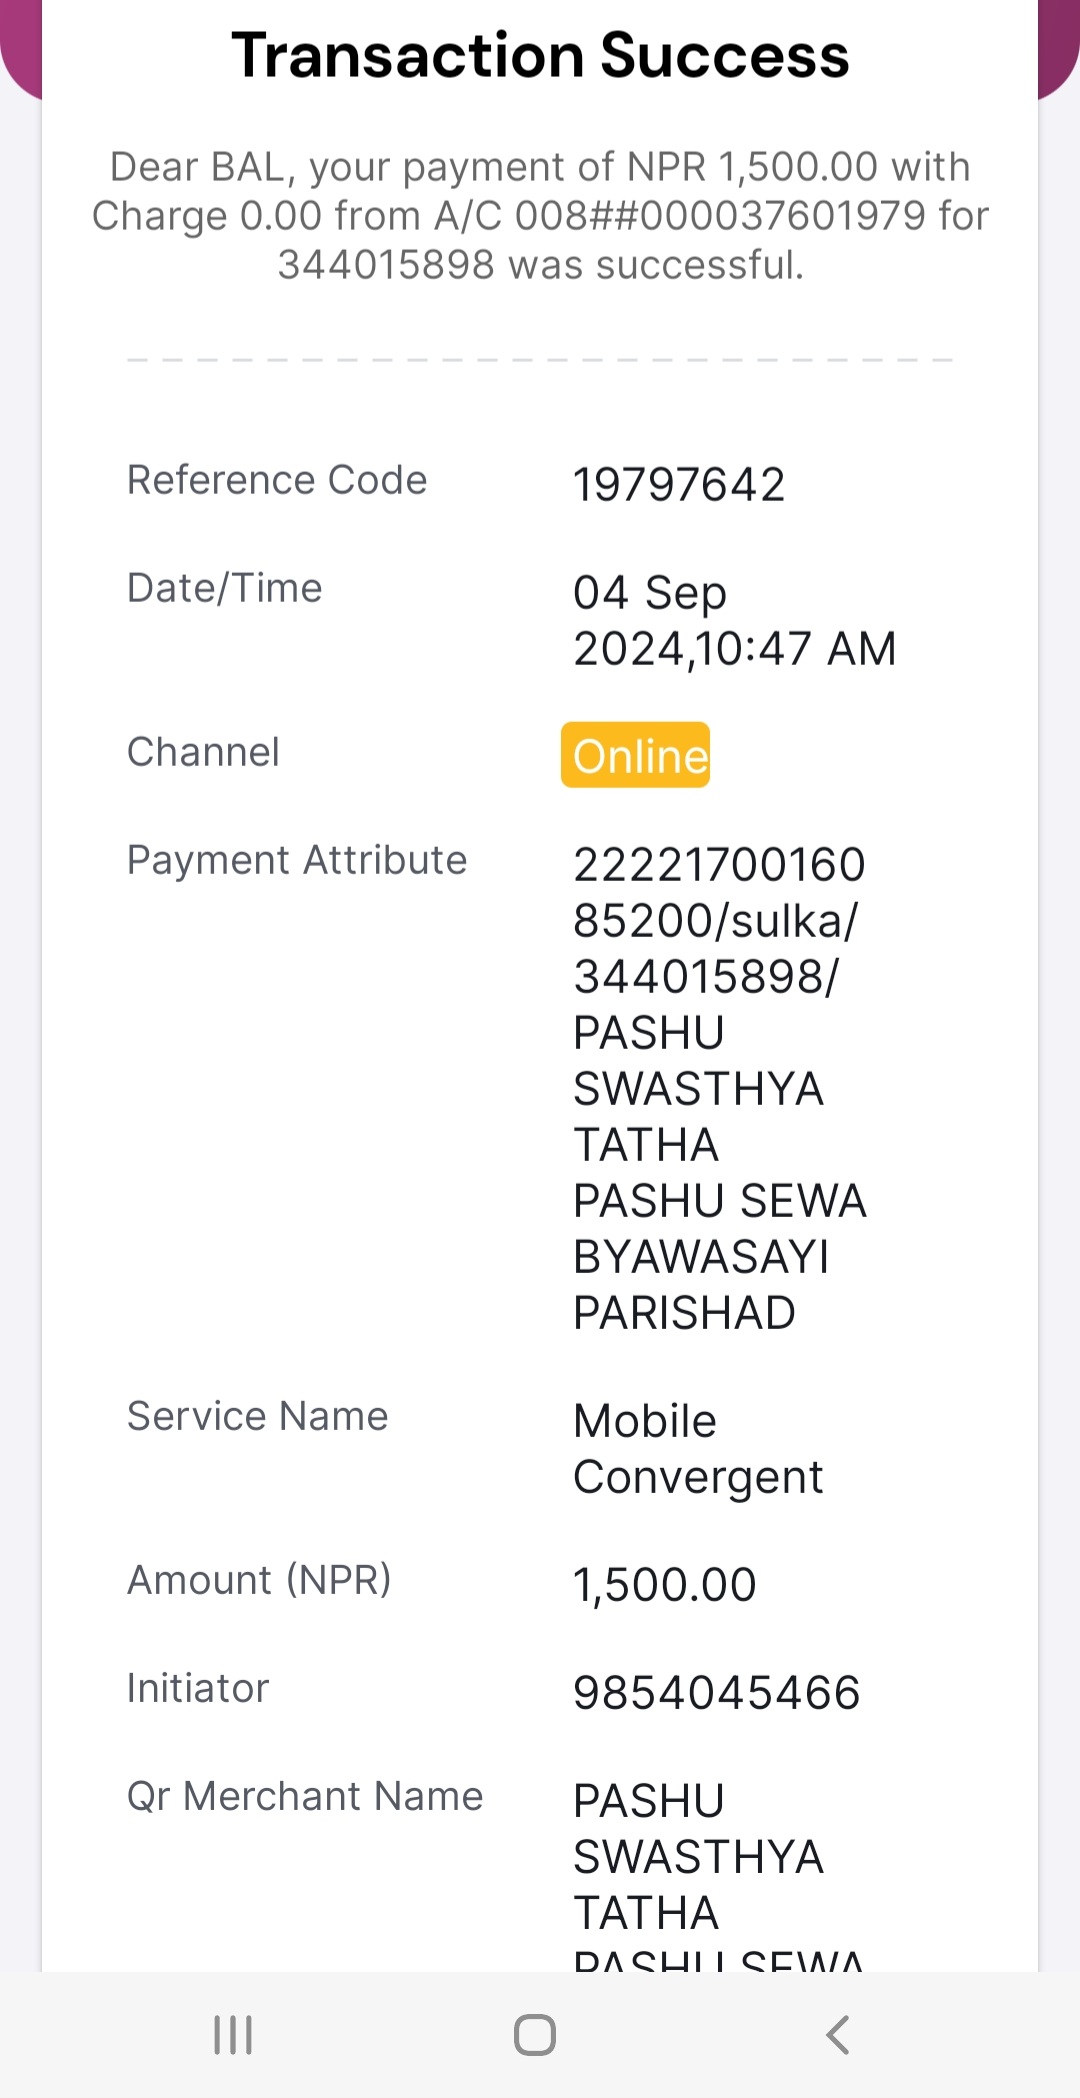Tap the Qr Merchant Name value

(x=718, y=1875)
